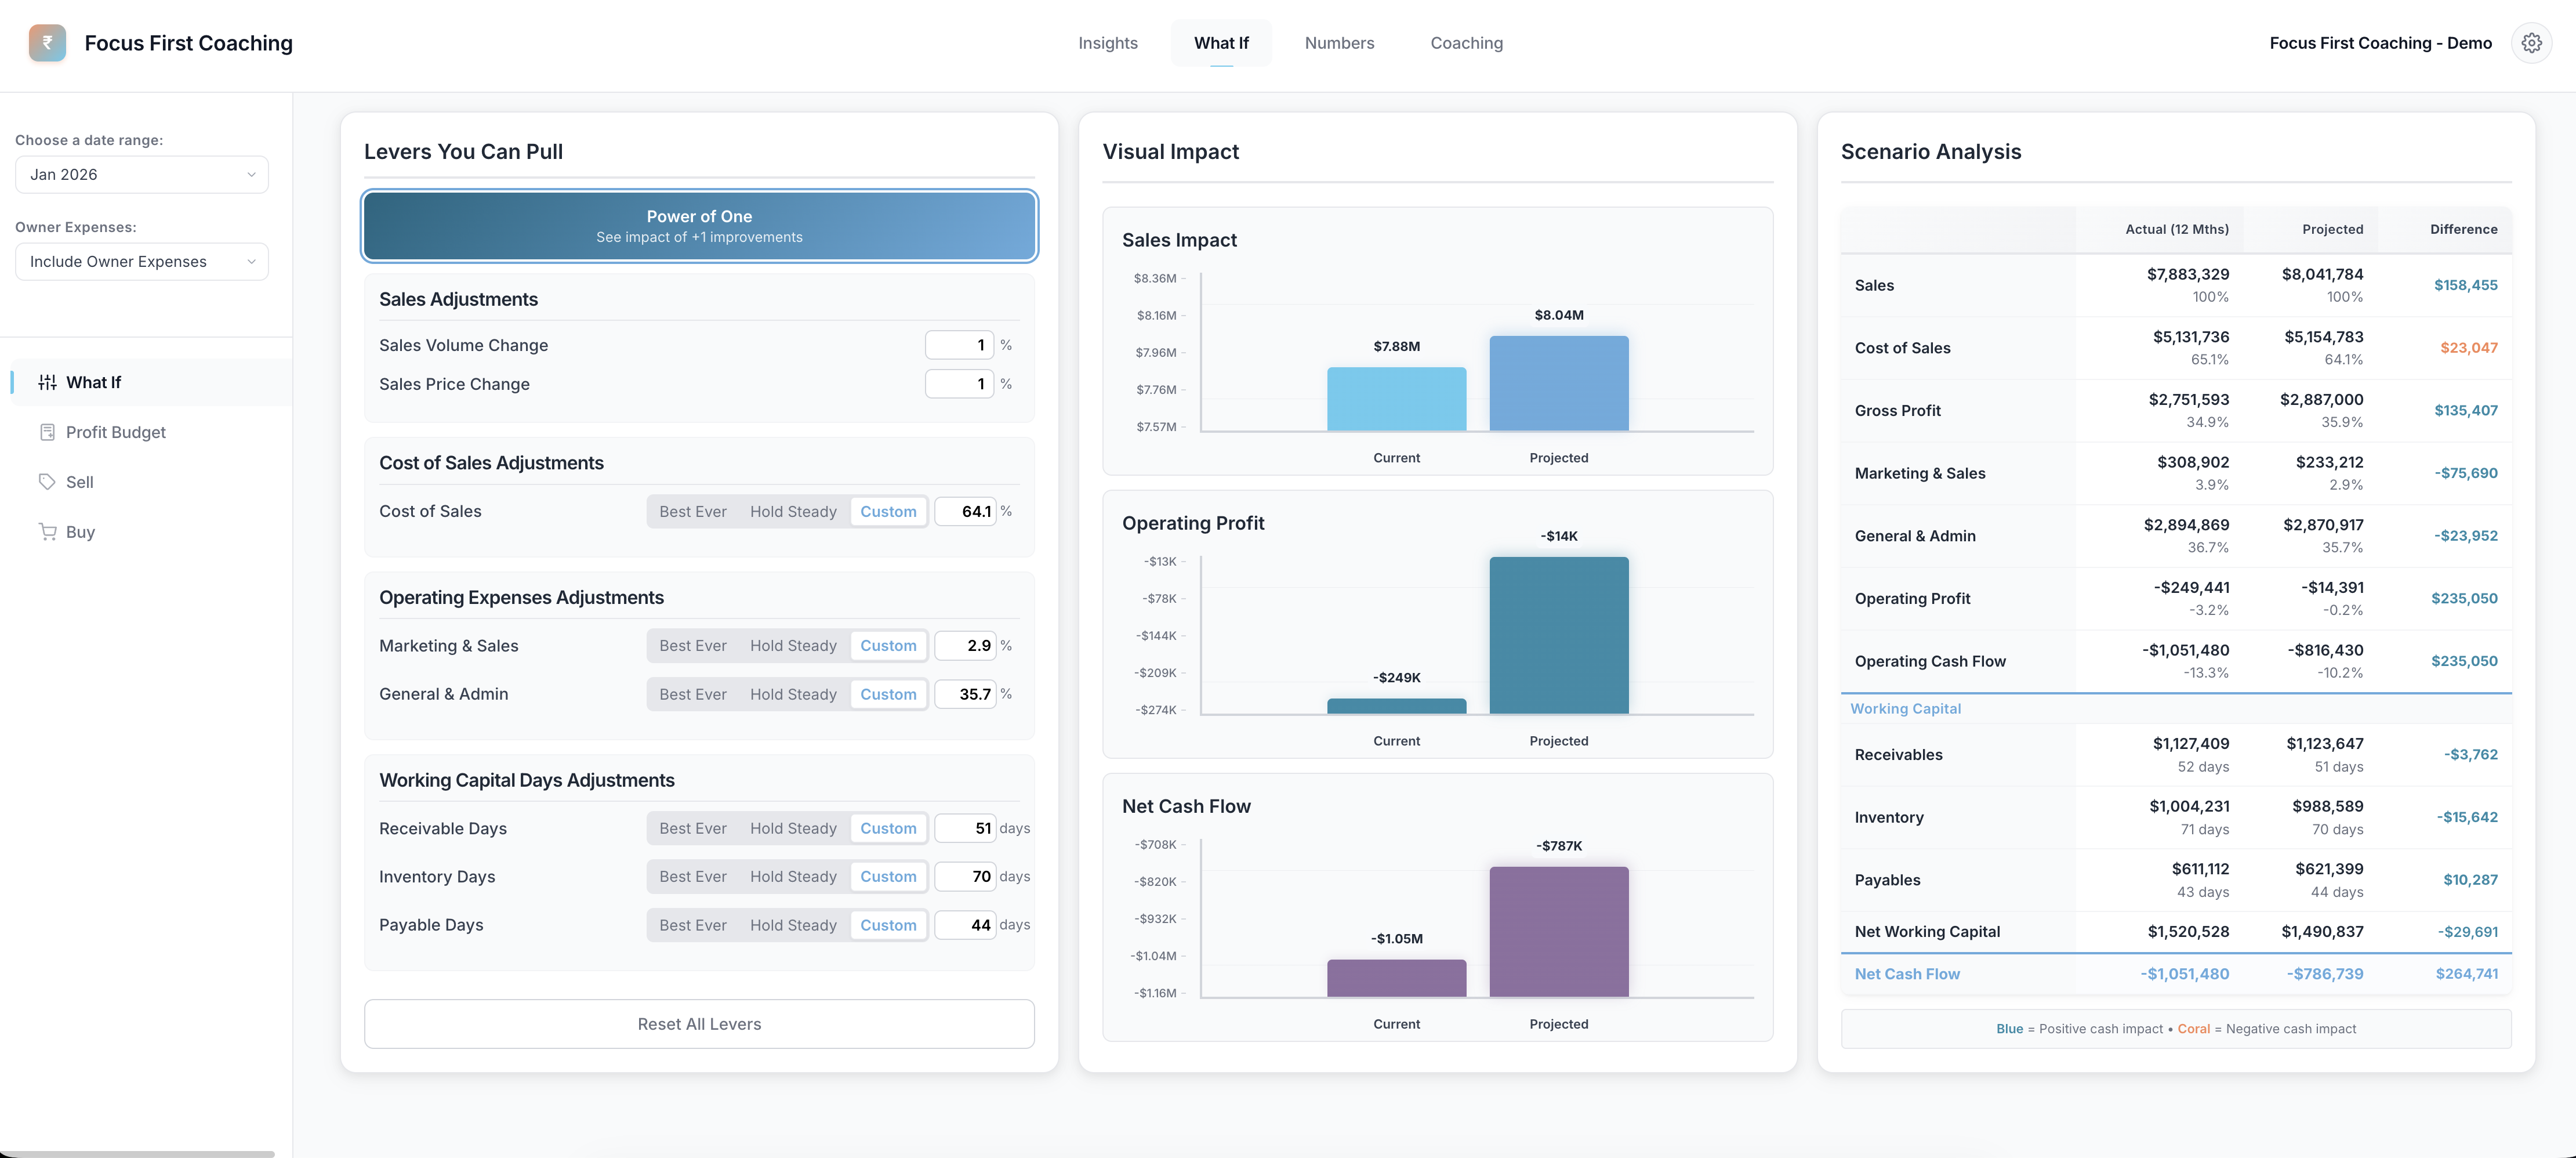Image resolution: width=2576 pixels, height=1158 pixels.
Task: Set Marketing & Sales to Hold Steady
Action: (793, 646)
